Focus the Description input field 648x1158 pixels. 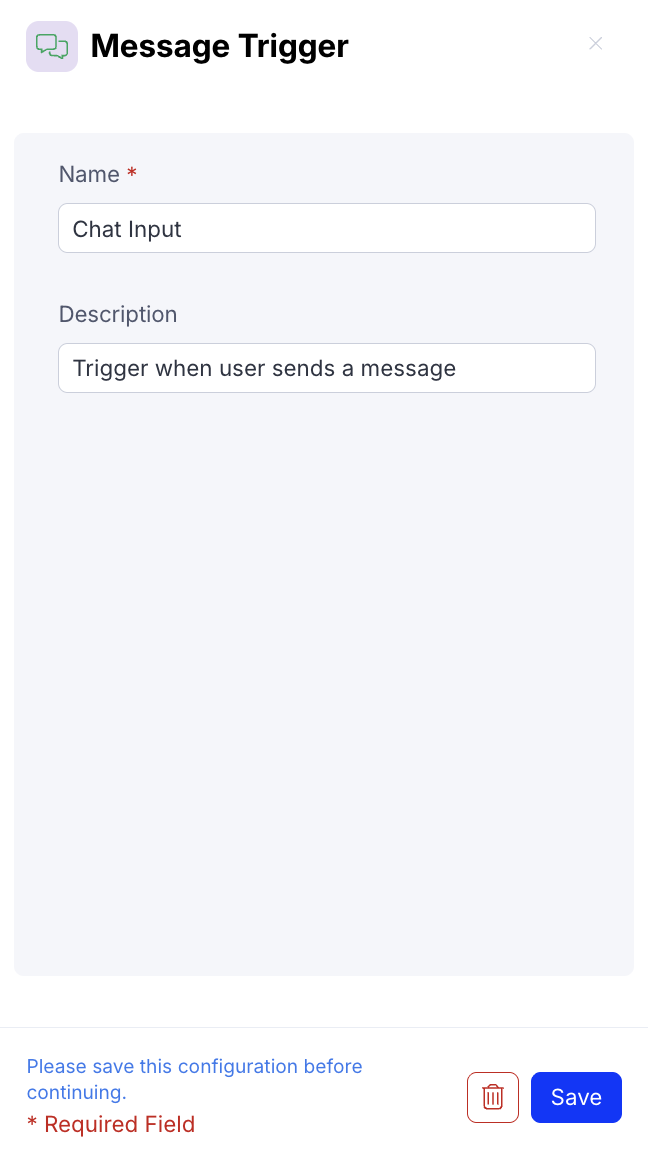coord(327,368)
